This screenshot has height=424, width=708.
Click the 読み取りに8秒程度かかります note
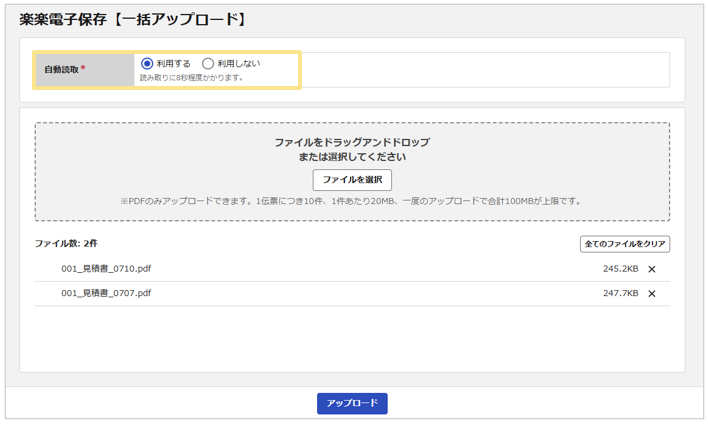point(191,78)
